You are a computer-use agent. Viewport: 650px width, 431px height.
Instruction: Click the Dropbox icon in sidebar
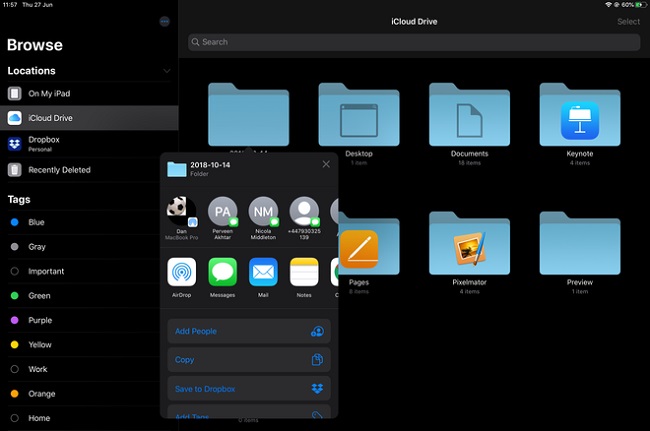click(15, 144)
